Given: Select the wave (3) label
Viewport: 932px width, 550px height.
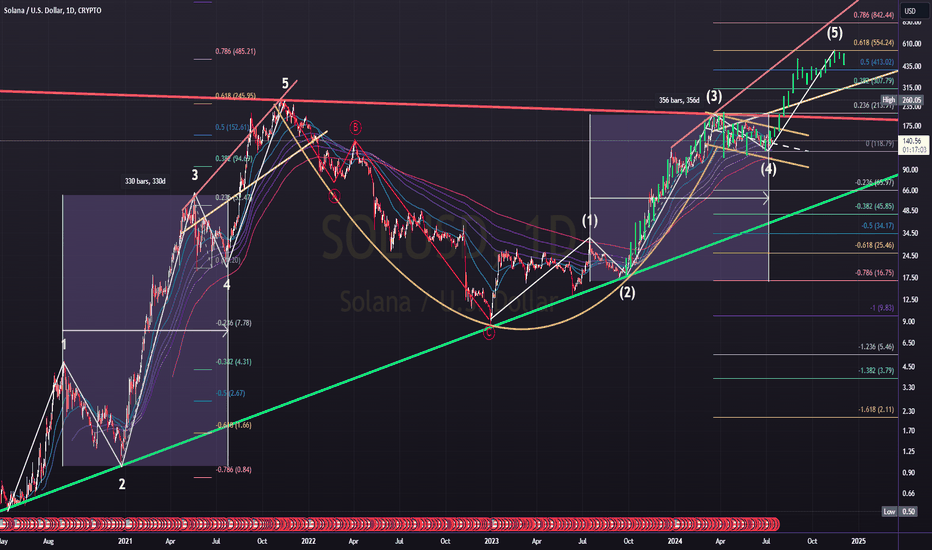Looking at the screenshot, I should pyautogui.click(x=714, y=96).
